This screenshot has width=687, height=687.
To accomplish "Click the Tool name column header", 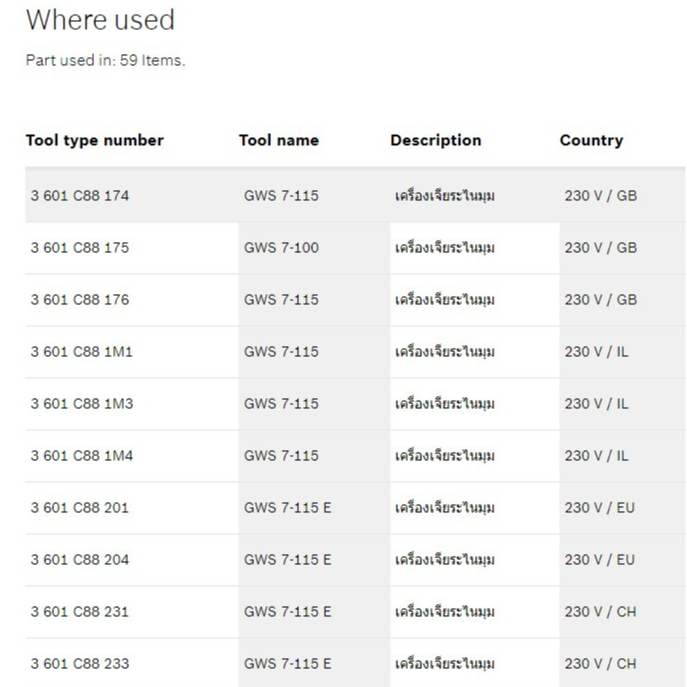I will coord(279,140).
